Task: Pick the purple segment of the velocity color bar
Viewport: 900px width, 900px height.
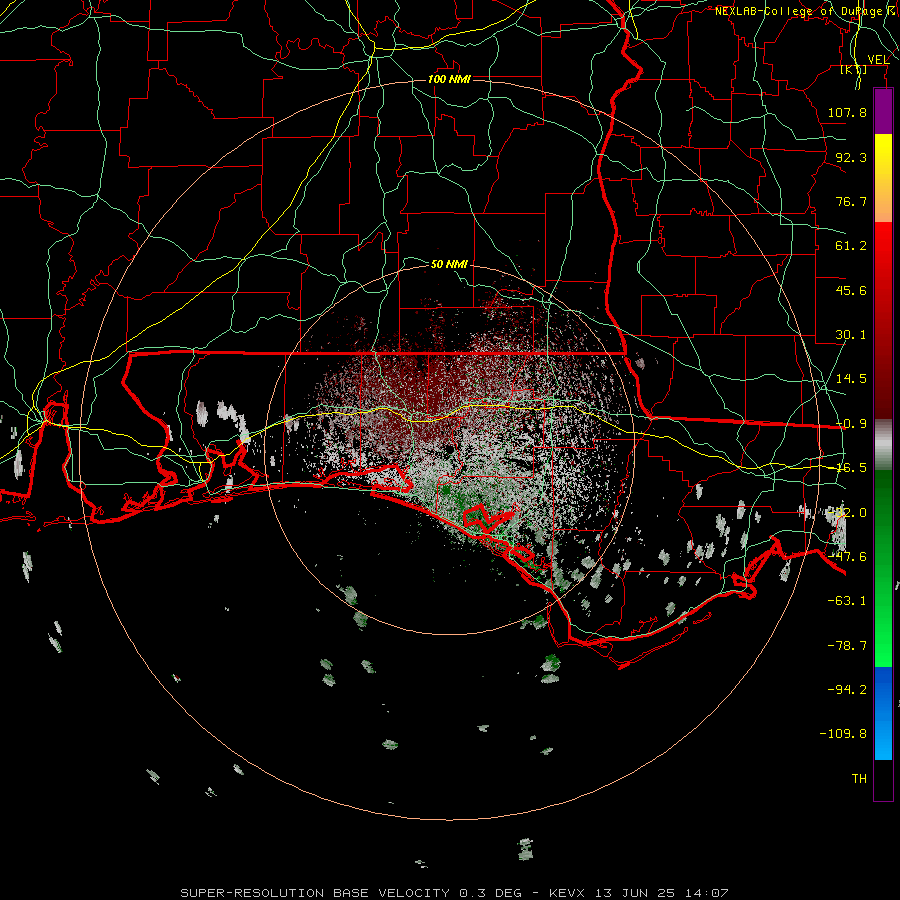Action: tap(883, 111)
